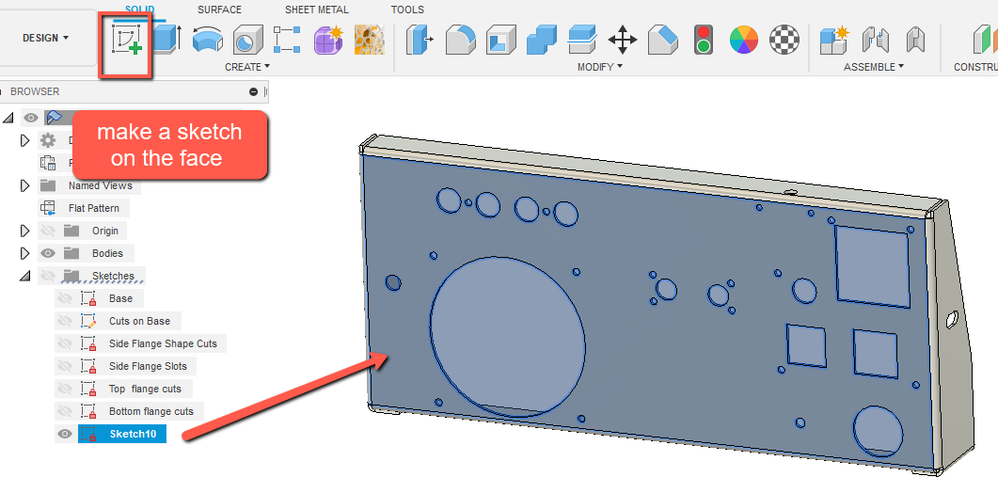
Task: Hide Sketch10 using its eye icon
Action: click(x=64, y=435)
